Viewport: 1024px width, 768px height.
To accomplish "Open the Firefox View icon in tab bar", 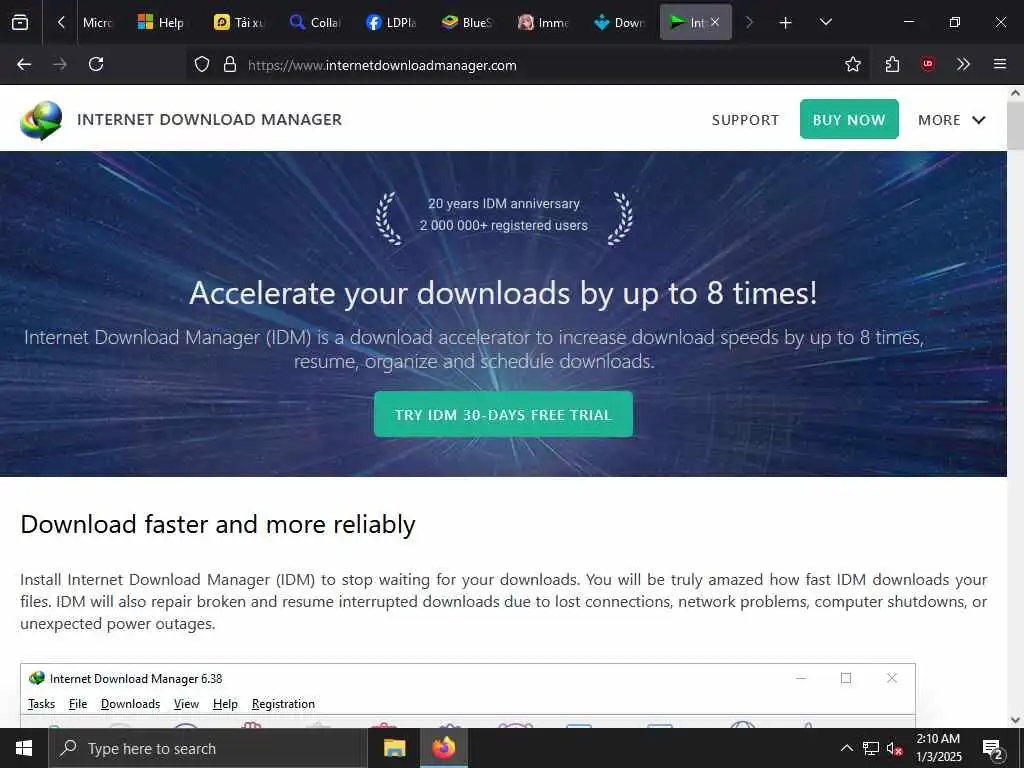I will coord(20,22).
